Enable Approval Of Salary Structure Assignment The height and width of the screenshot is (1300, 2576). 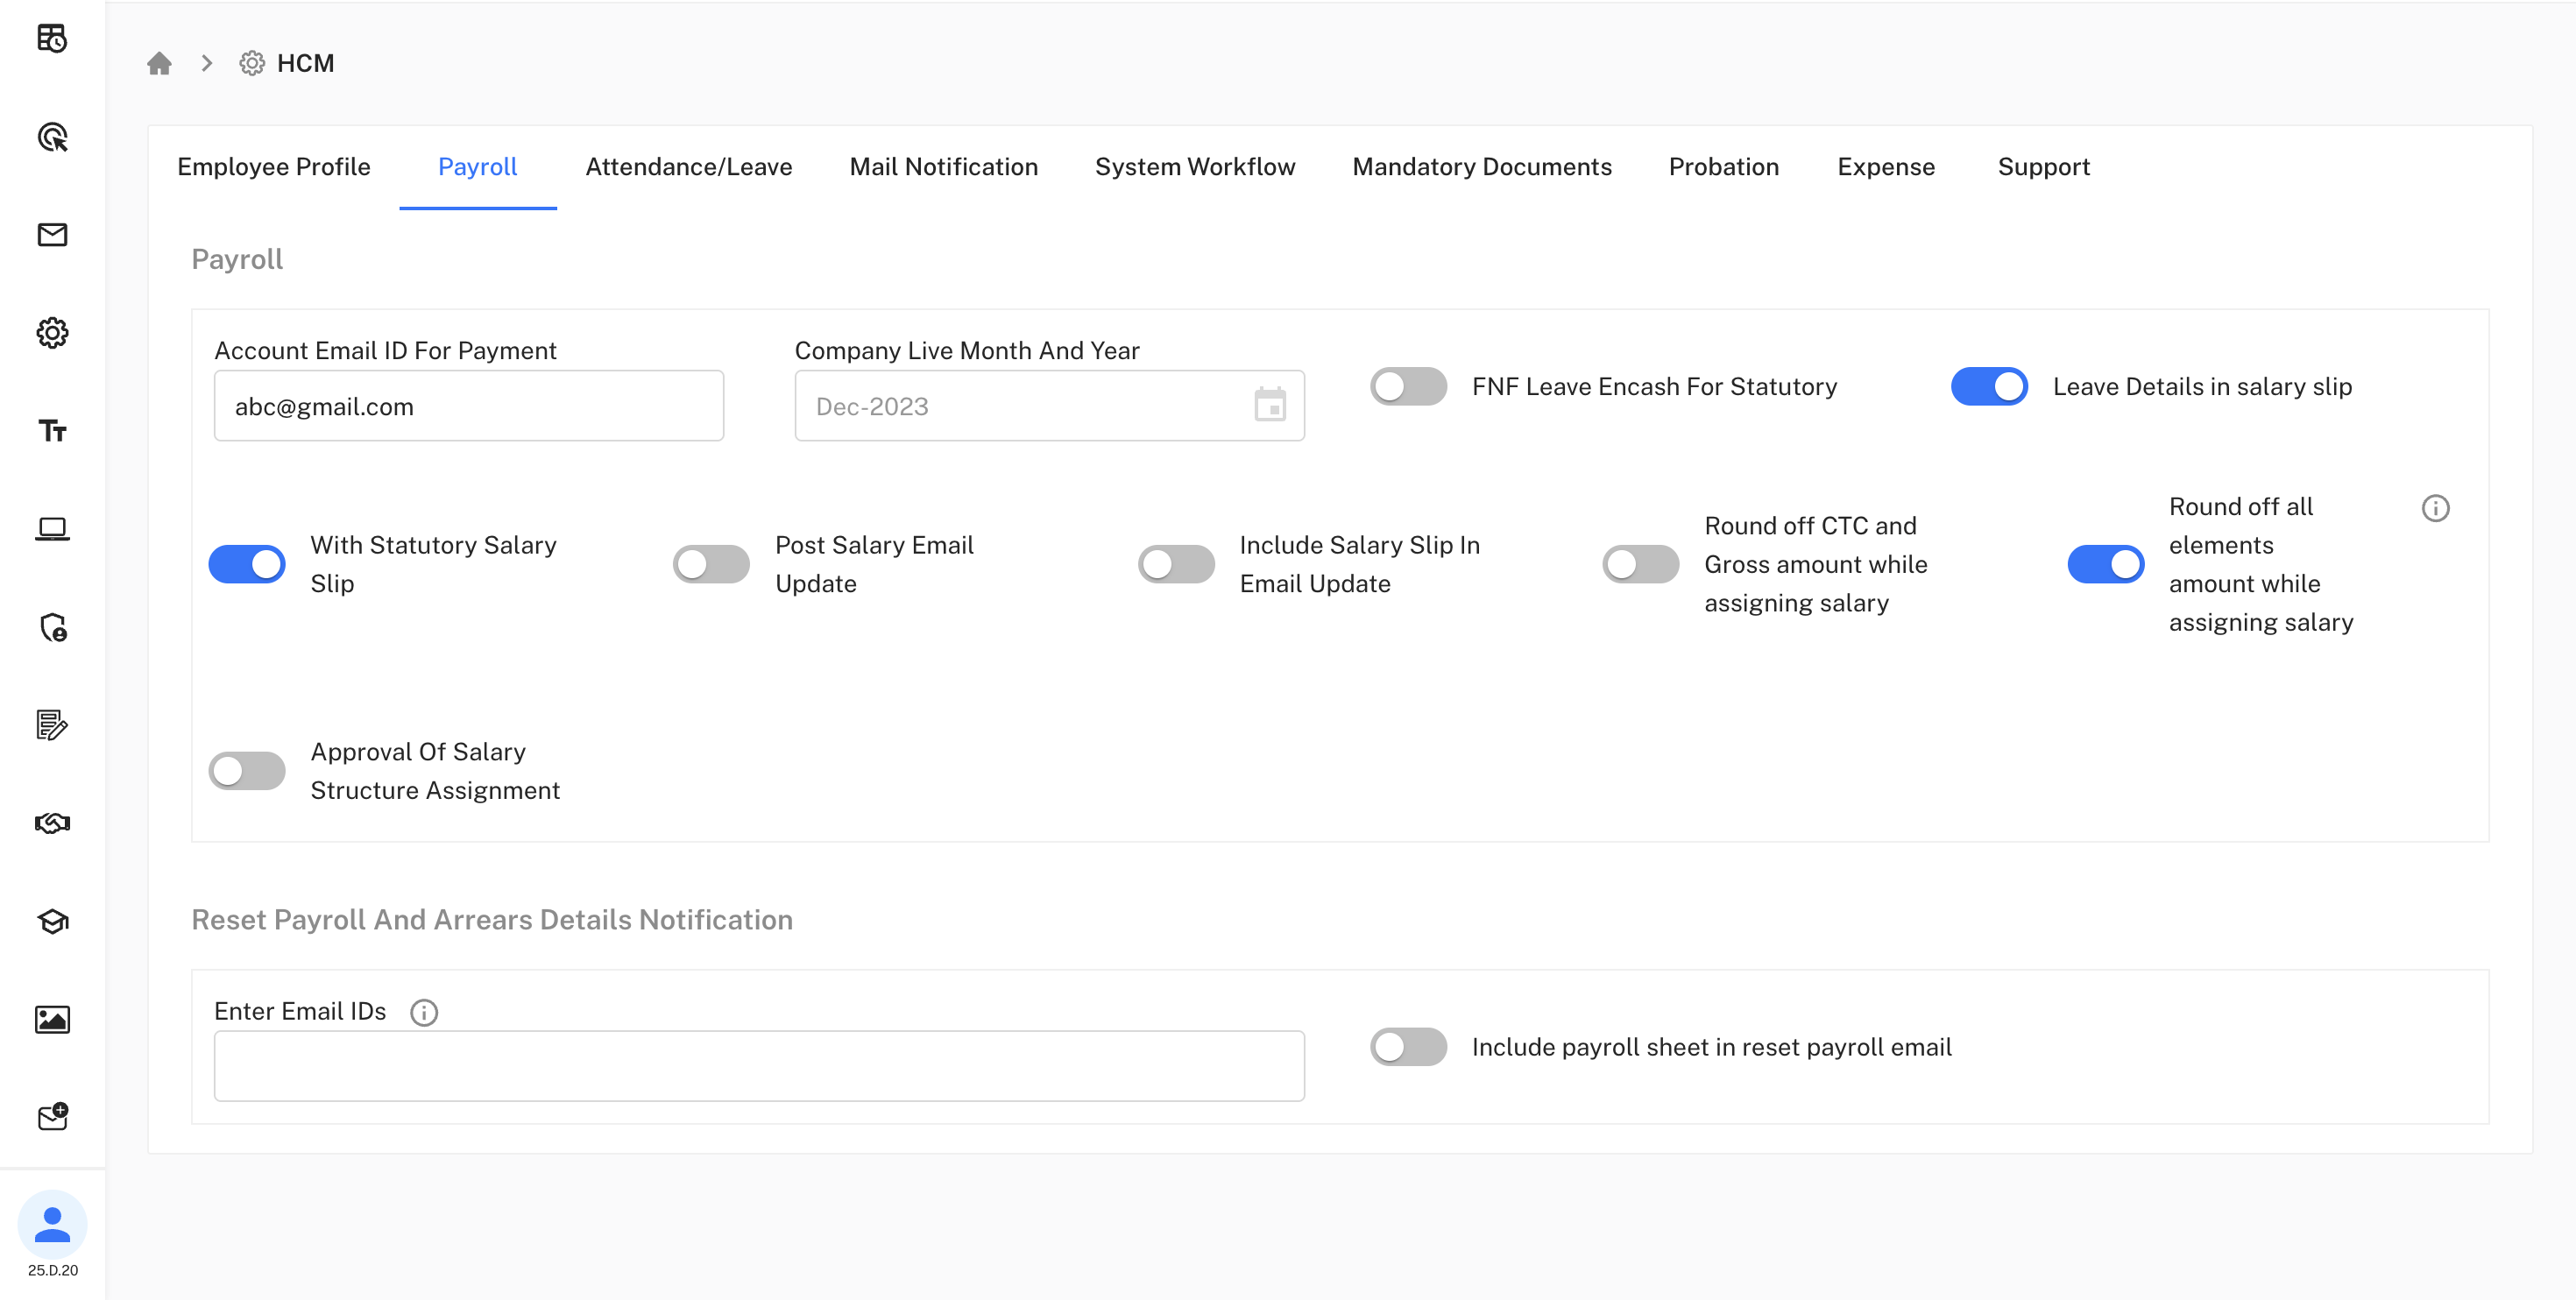(246, 770)
